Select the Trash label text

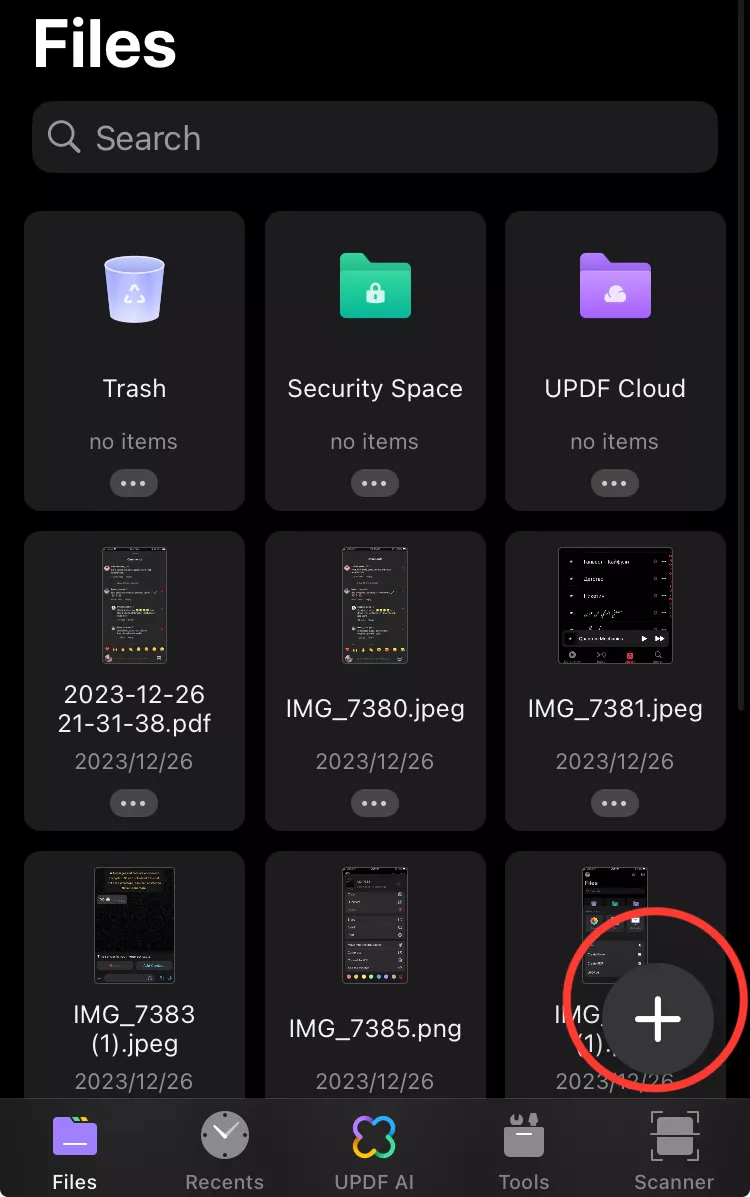click(x=134, y=389)
